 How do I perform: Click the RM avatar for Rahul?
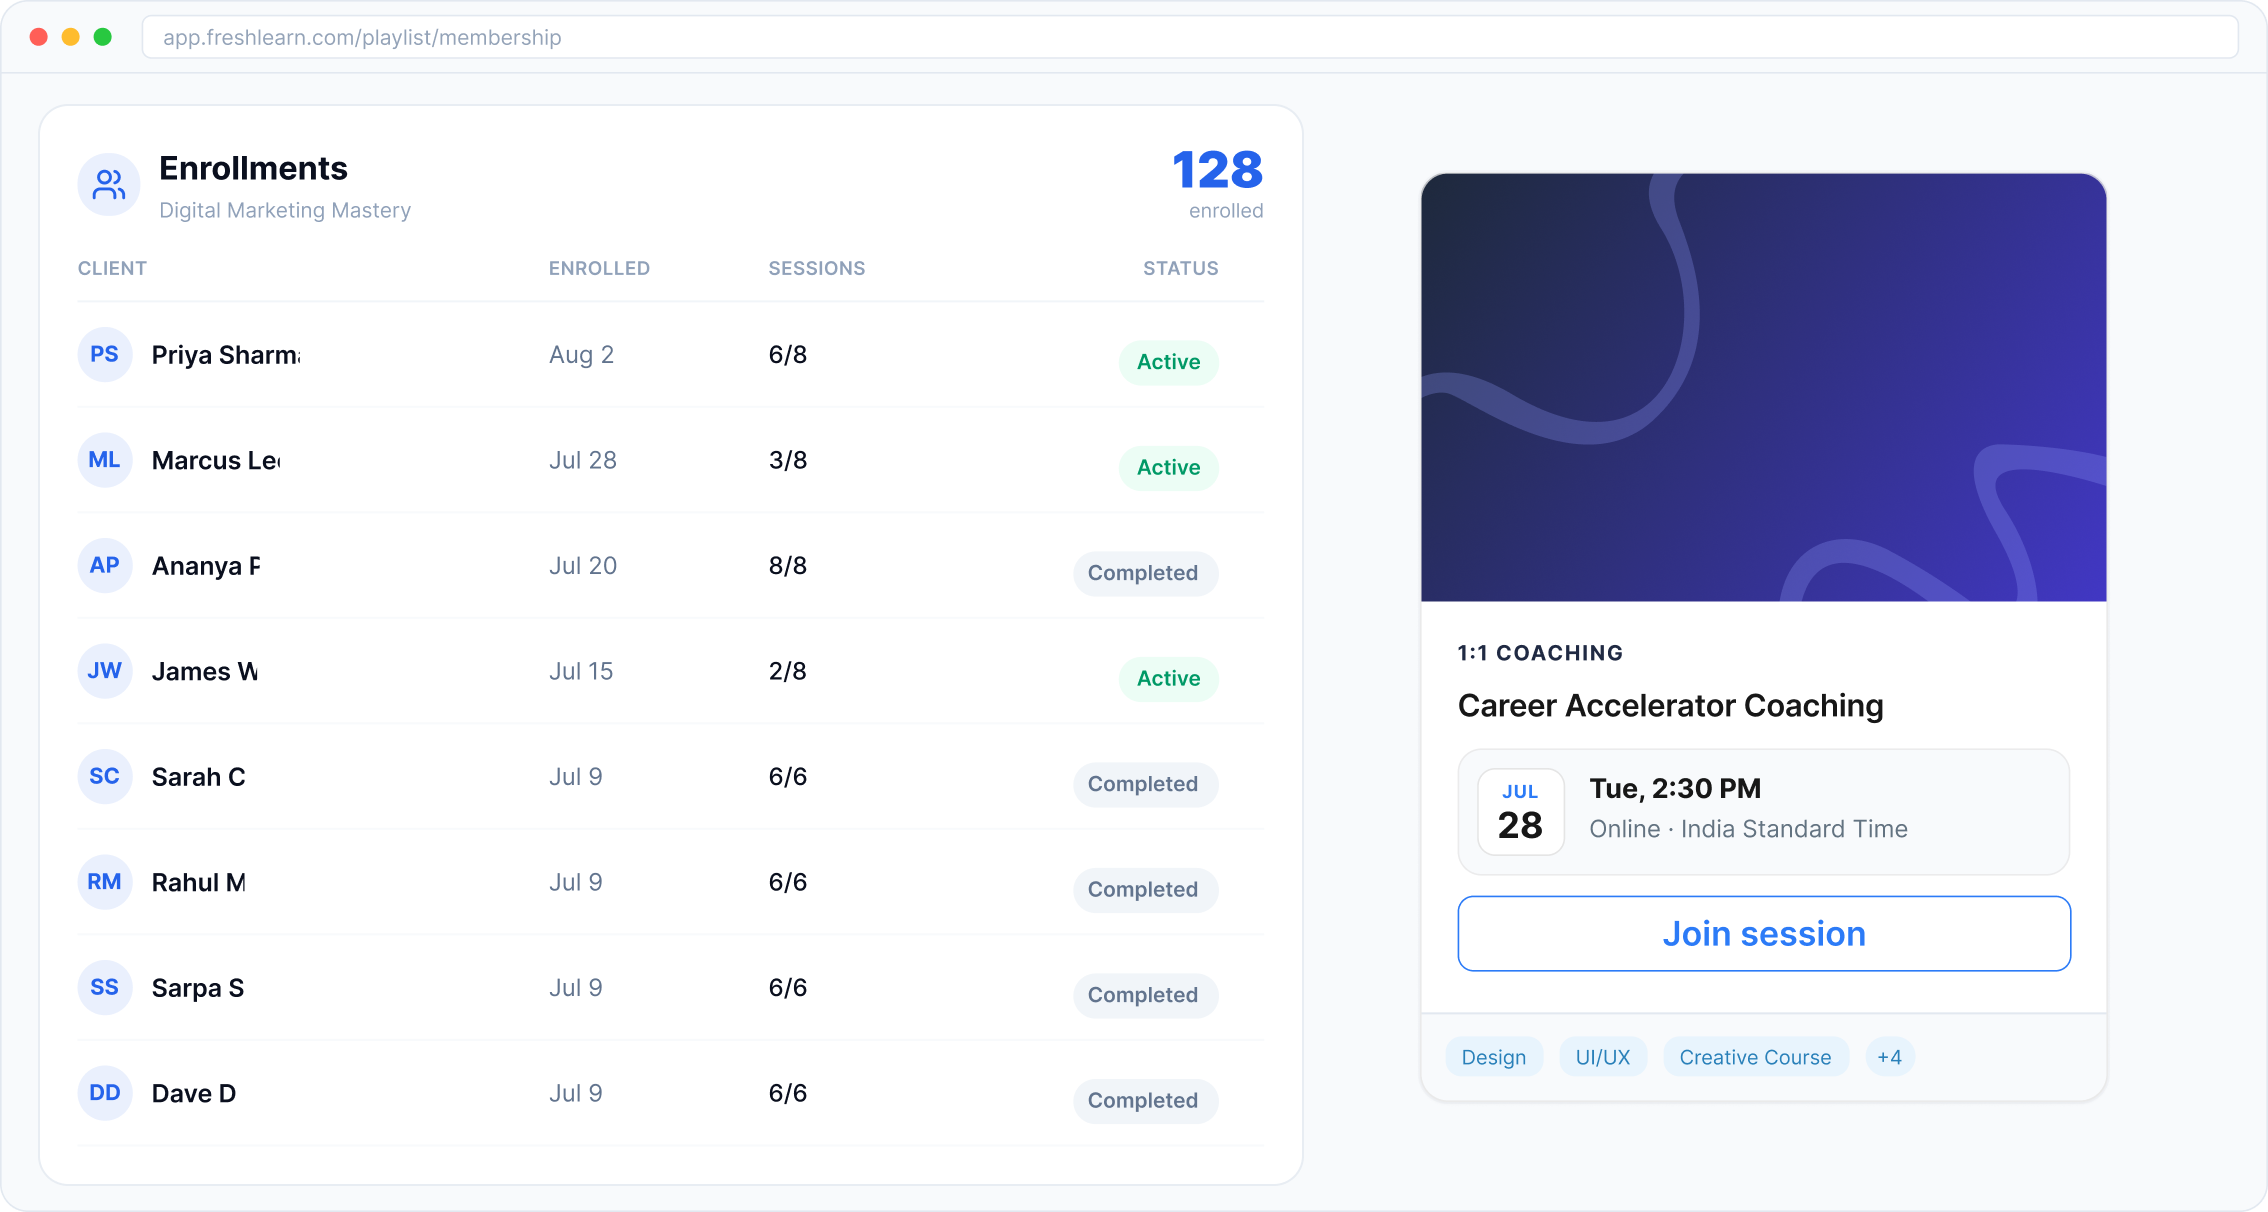105,882
